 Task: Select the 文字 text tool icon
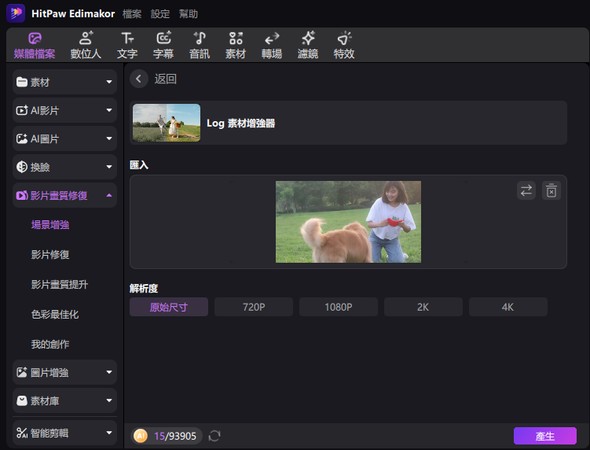(127, 38)
